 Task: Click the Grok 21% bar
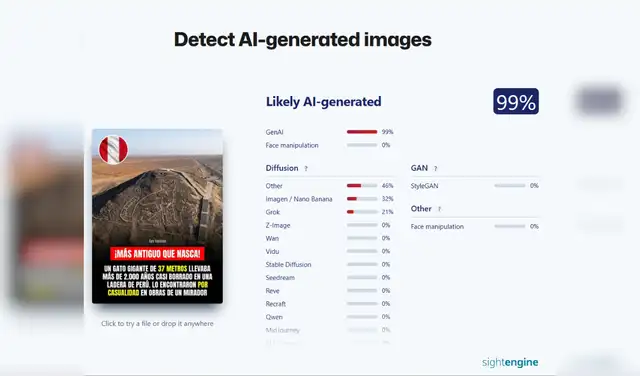(x=362, y=212)
